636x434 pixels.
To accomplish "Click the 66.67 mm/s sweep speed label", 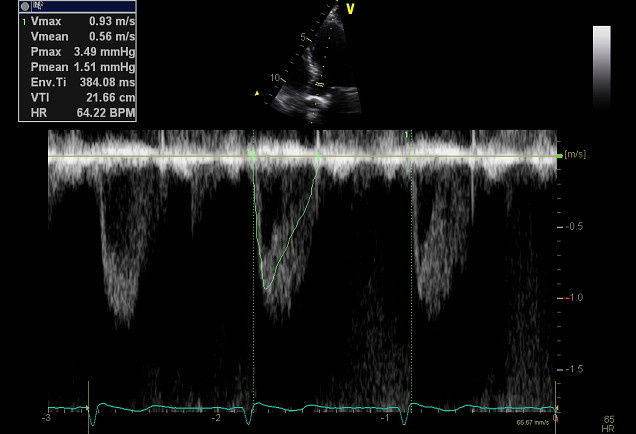I will tap(531, 423).
